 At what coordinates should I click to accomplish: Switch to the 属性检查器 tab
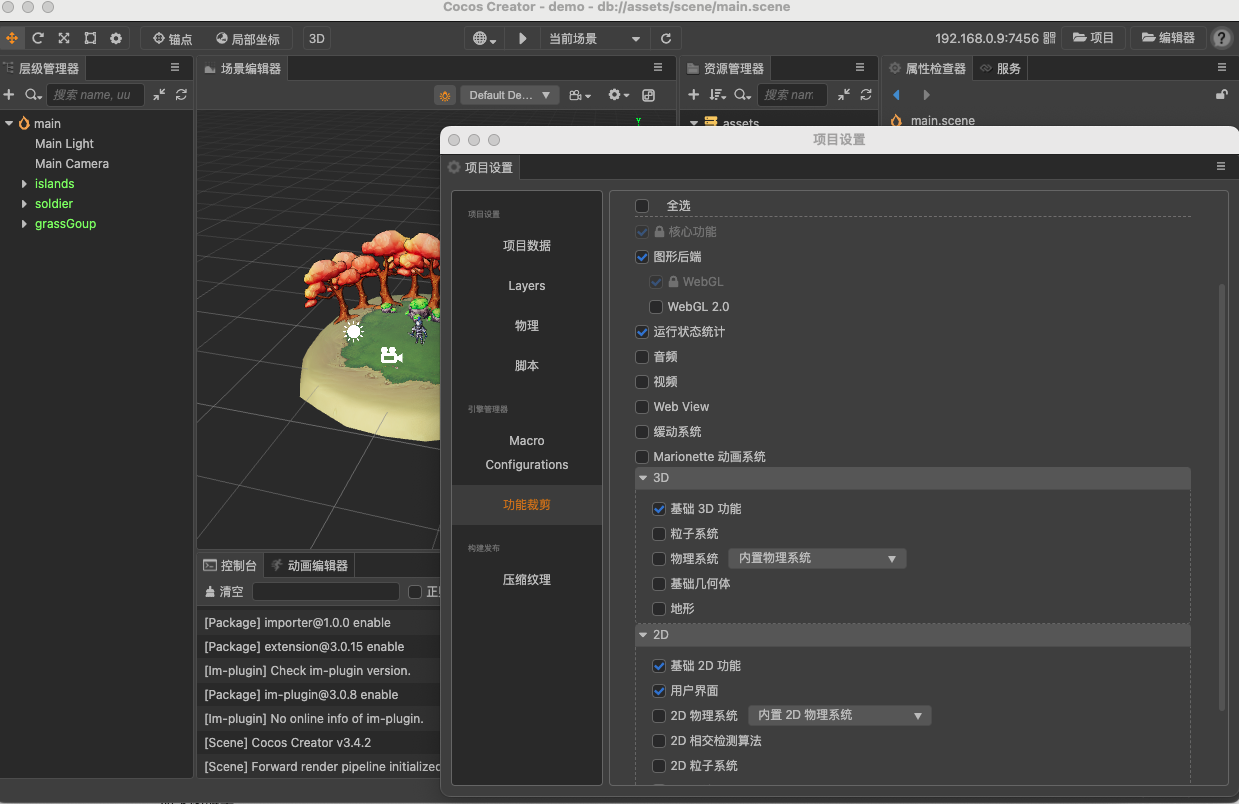(x=928, y=68)
